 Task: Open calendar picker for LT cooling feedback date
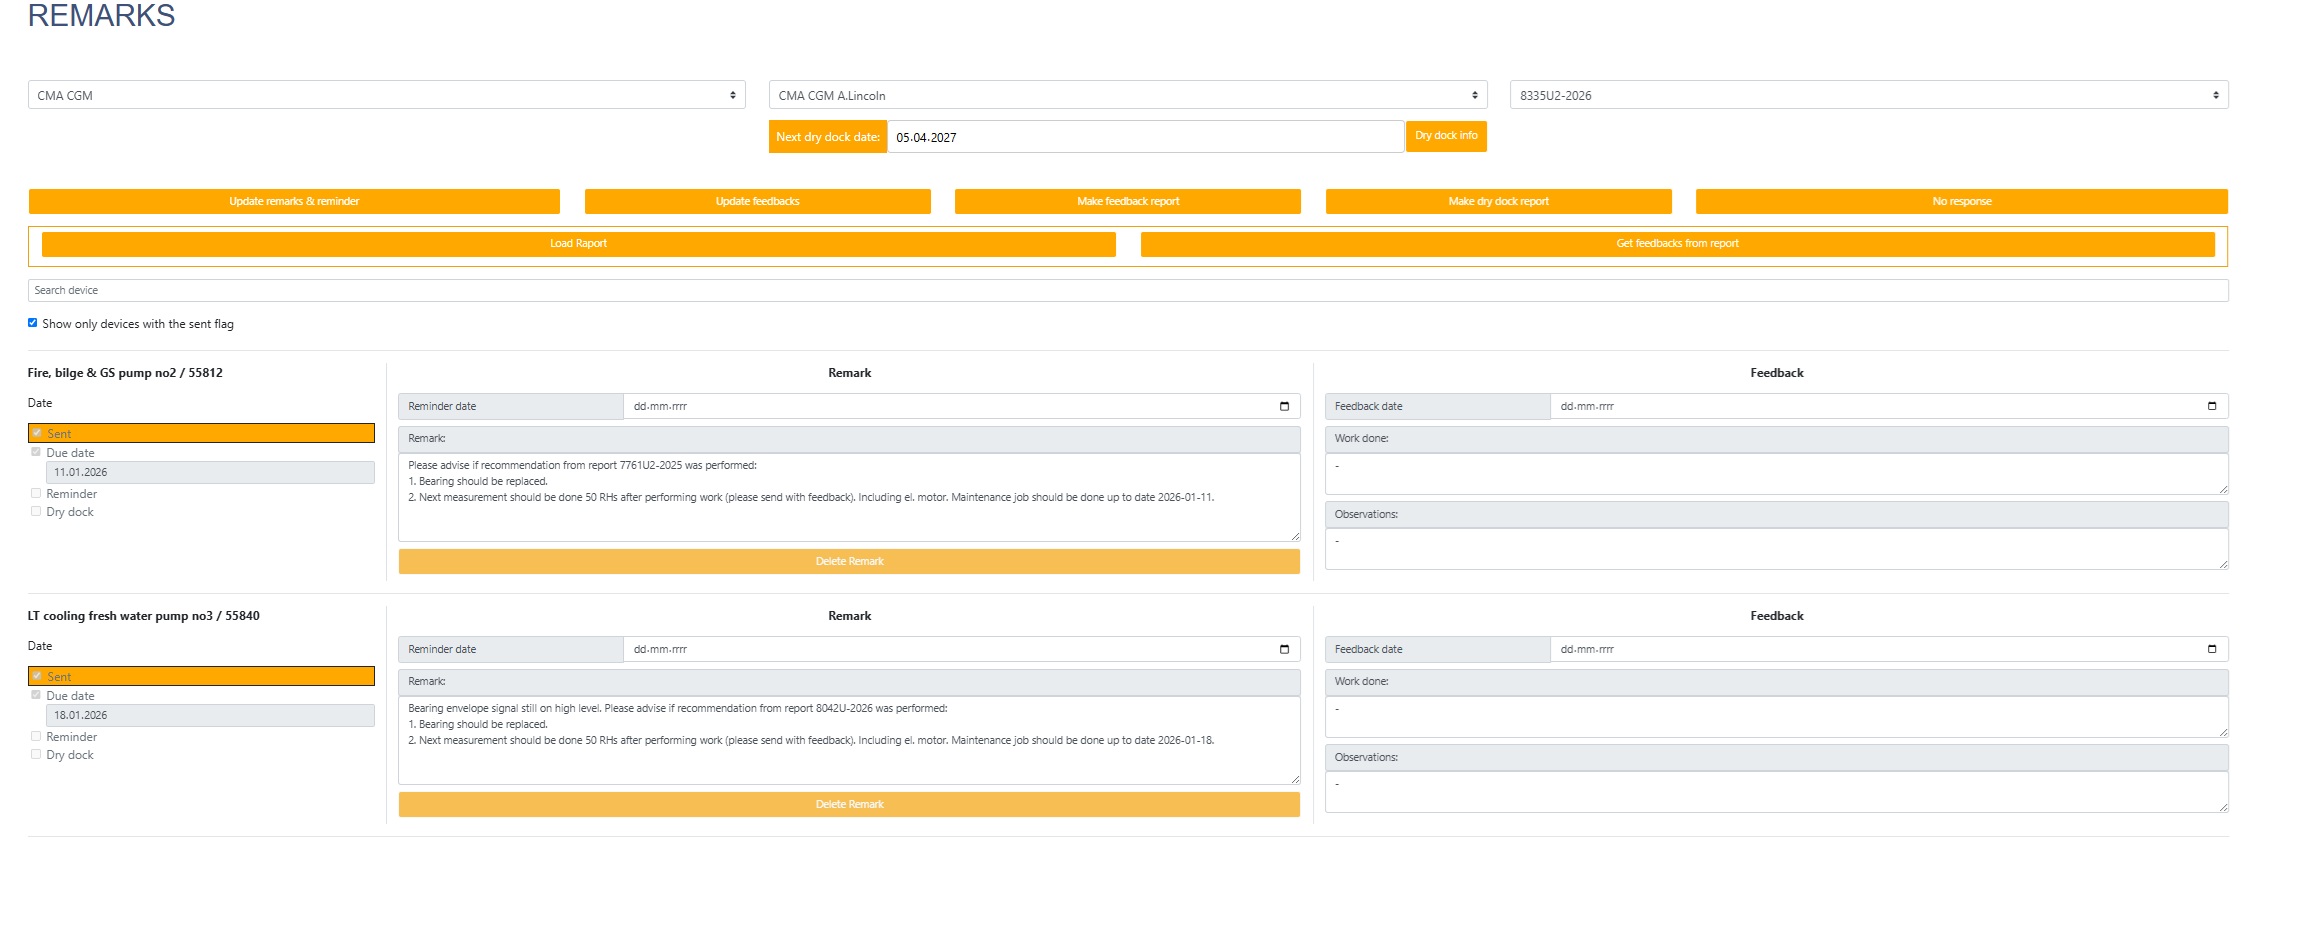pos(2211,649)
